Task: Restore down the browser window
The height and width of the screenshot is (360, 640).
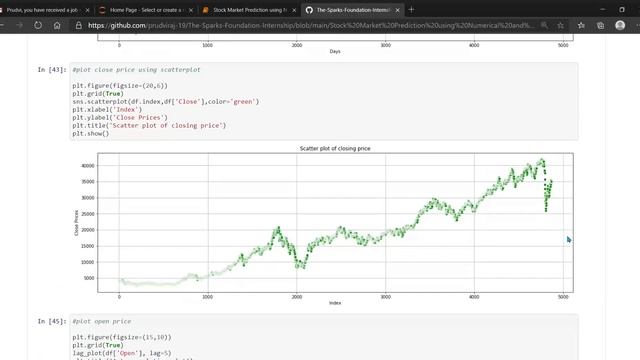Action: tap(622, 9)
